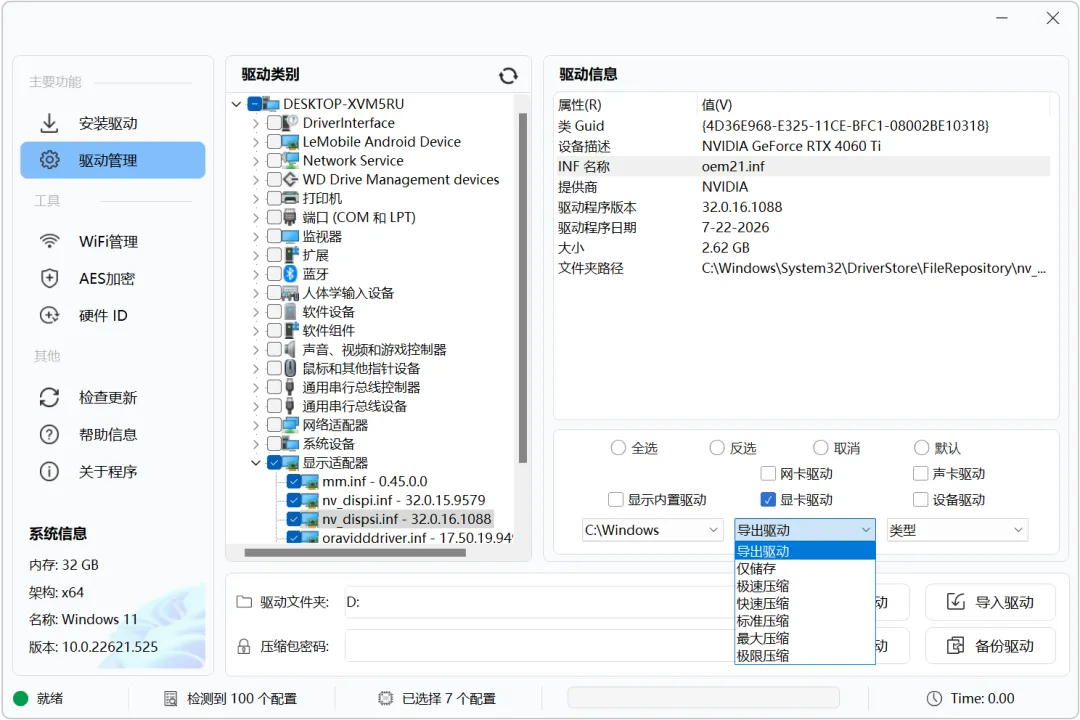Expand the 通用串行总线控制器 category

(x=256, y=388)
